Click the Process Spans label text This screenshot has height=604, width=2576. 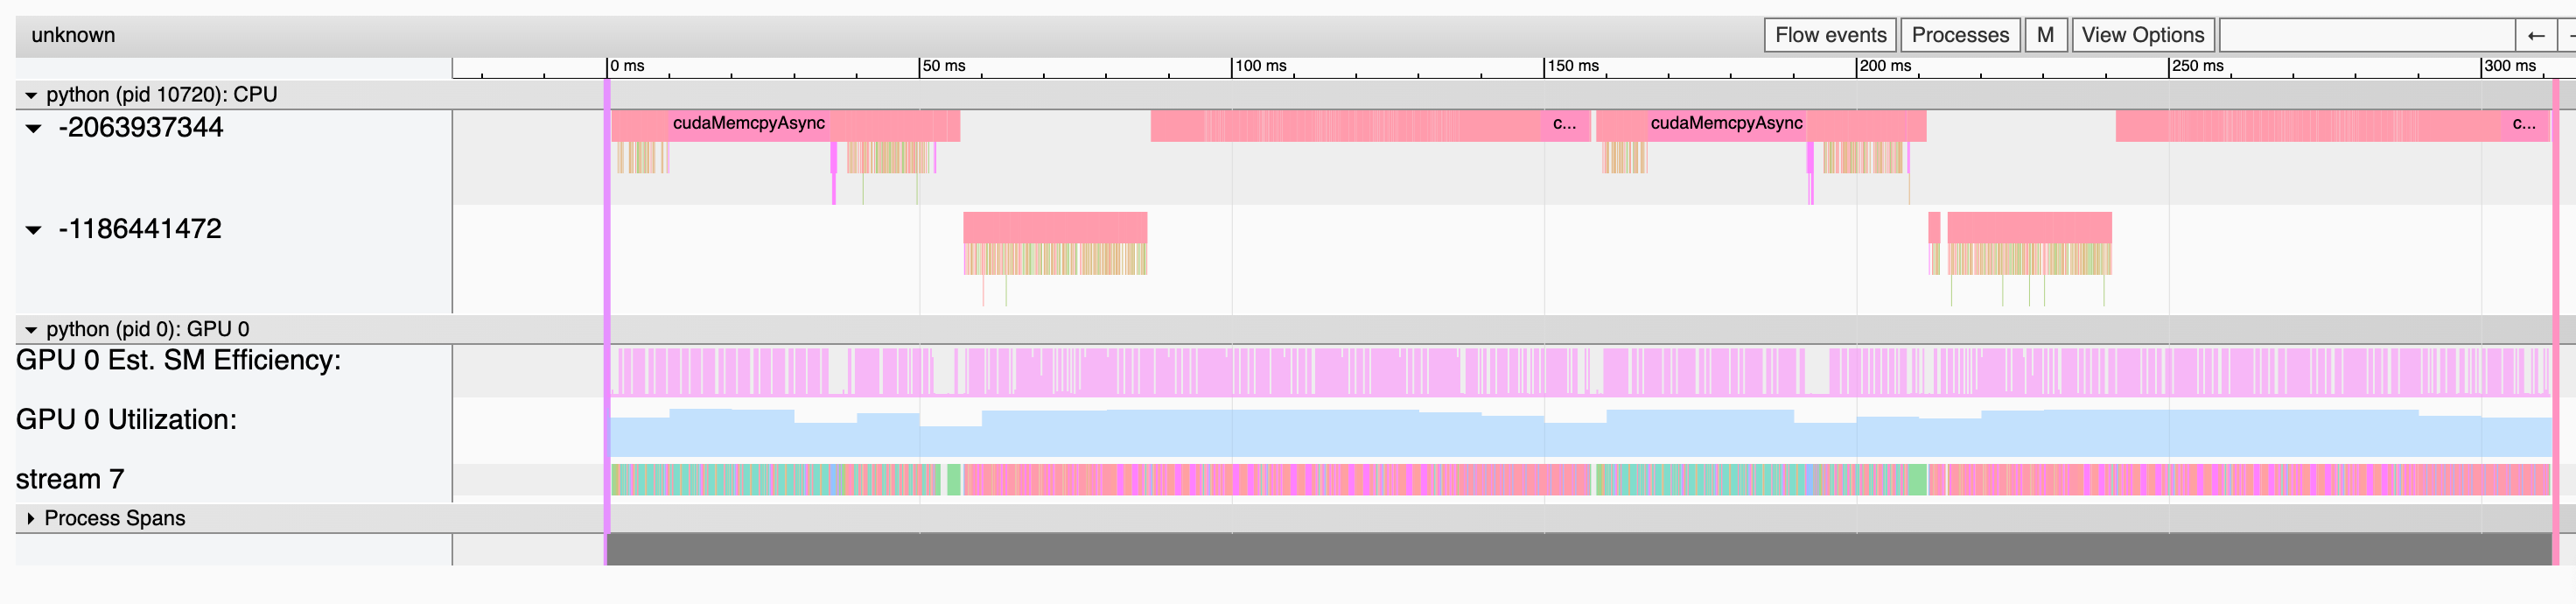point(115,518)
